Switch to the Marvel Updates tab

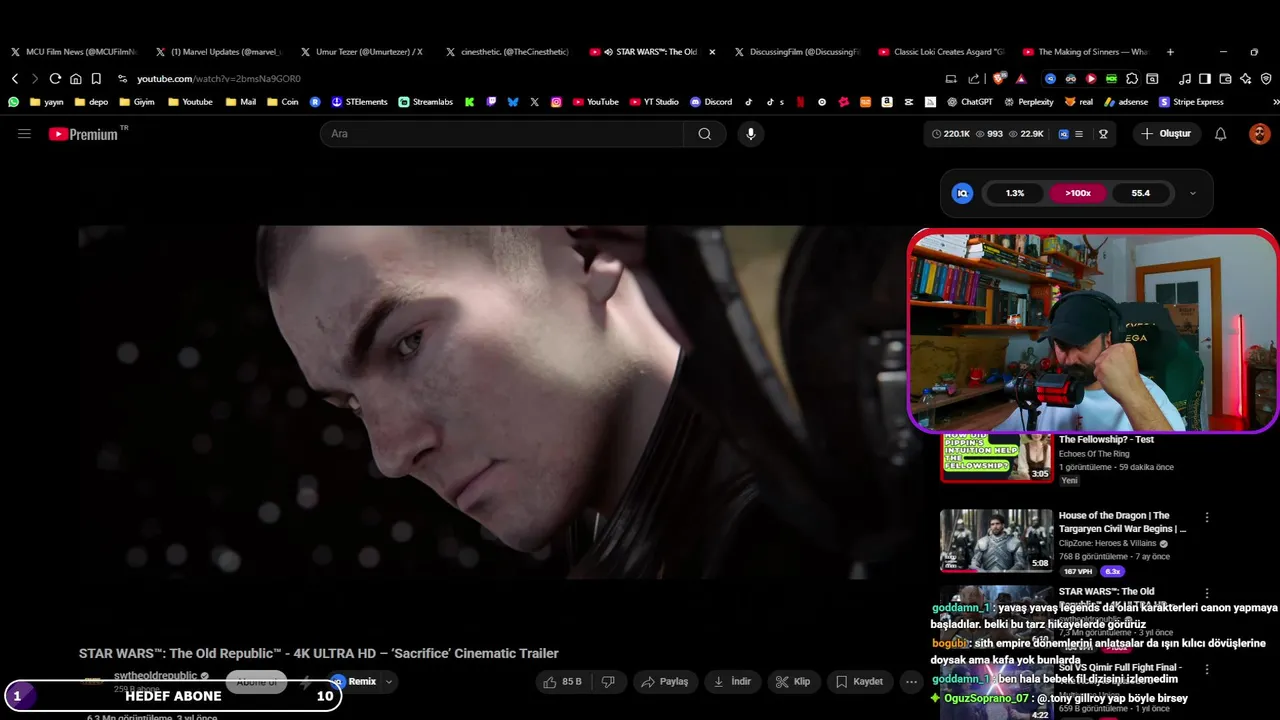click(x=219, y=51)
